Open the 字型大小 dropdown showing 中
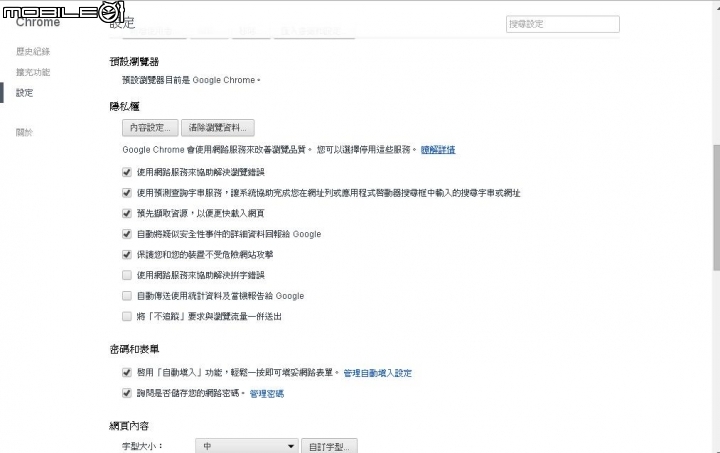The image size is (720, 453). click(247, 446)
